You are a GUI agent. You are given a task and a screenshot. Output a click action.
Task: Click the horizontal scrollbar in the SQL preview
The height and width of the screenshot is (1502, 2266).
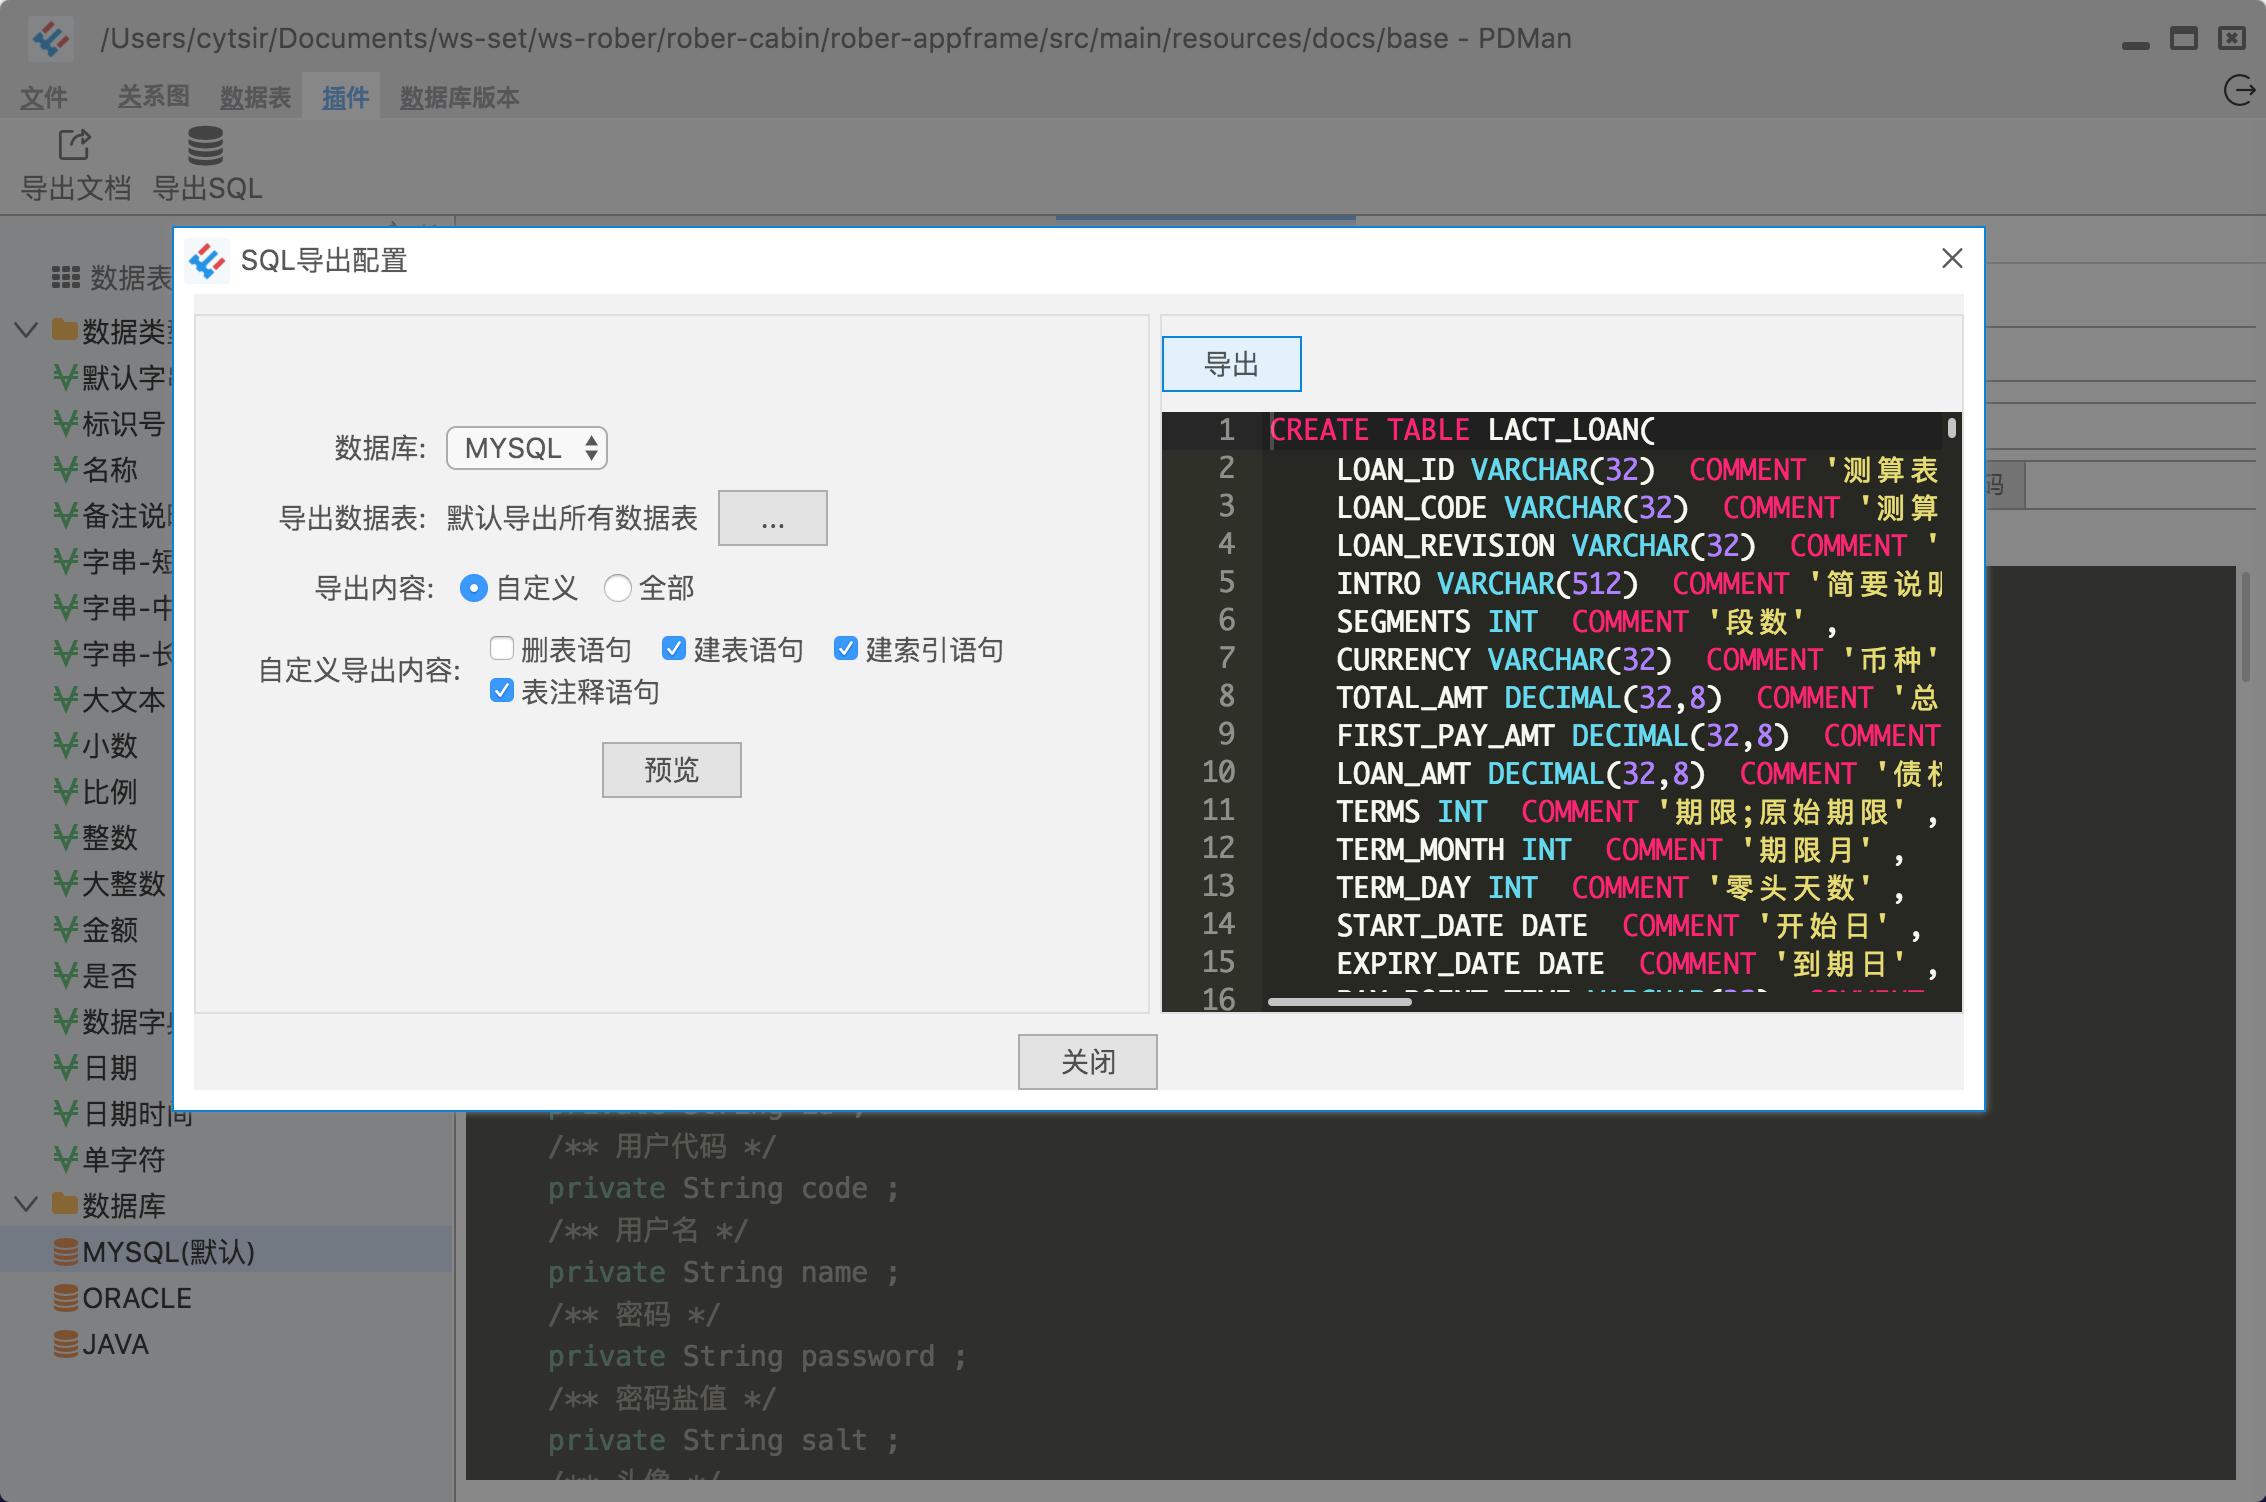coord(1340,1001)
